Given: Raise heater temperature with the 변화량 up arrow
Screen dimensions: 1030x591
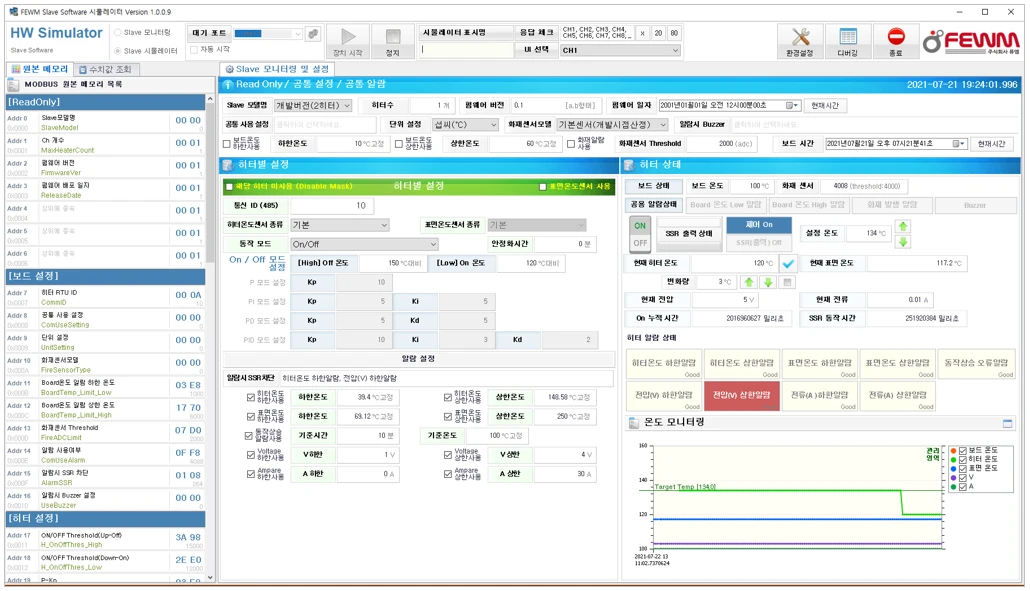Looking at the screenshot, I should [749, 282].
